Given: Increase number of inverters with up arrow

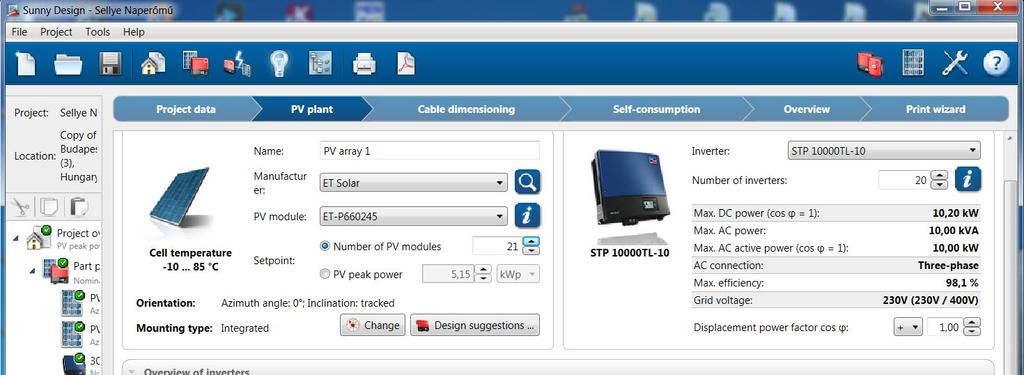Looking at the screenshot, I should (x=939, y=175).
